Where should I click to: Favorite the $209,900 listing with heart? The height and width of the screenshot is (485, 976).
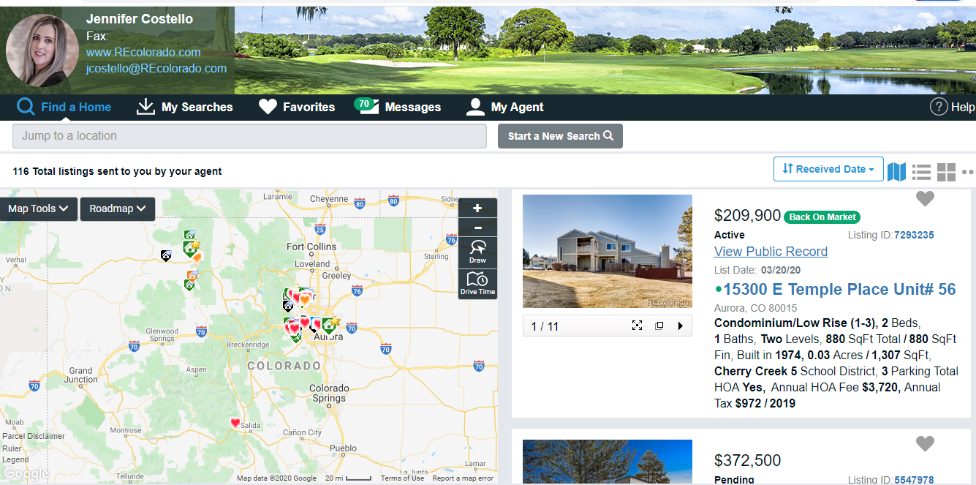(x=925, y=199)
